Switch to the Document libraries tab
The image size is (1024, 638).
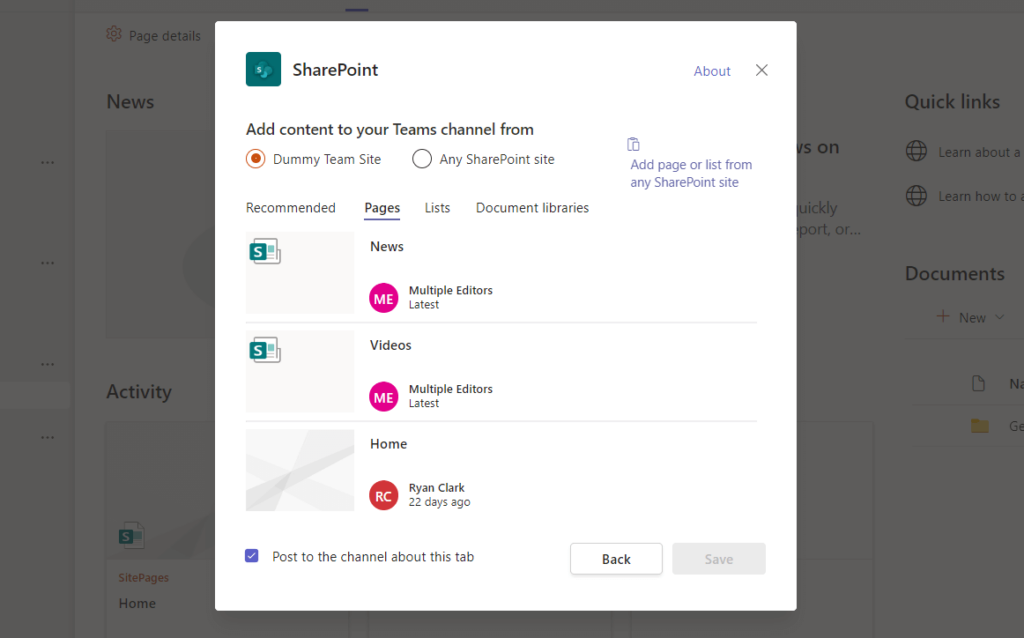532,208
